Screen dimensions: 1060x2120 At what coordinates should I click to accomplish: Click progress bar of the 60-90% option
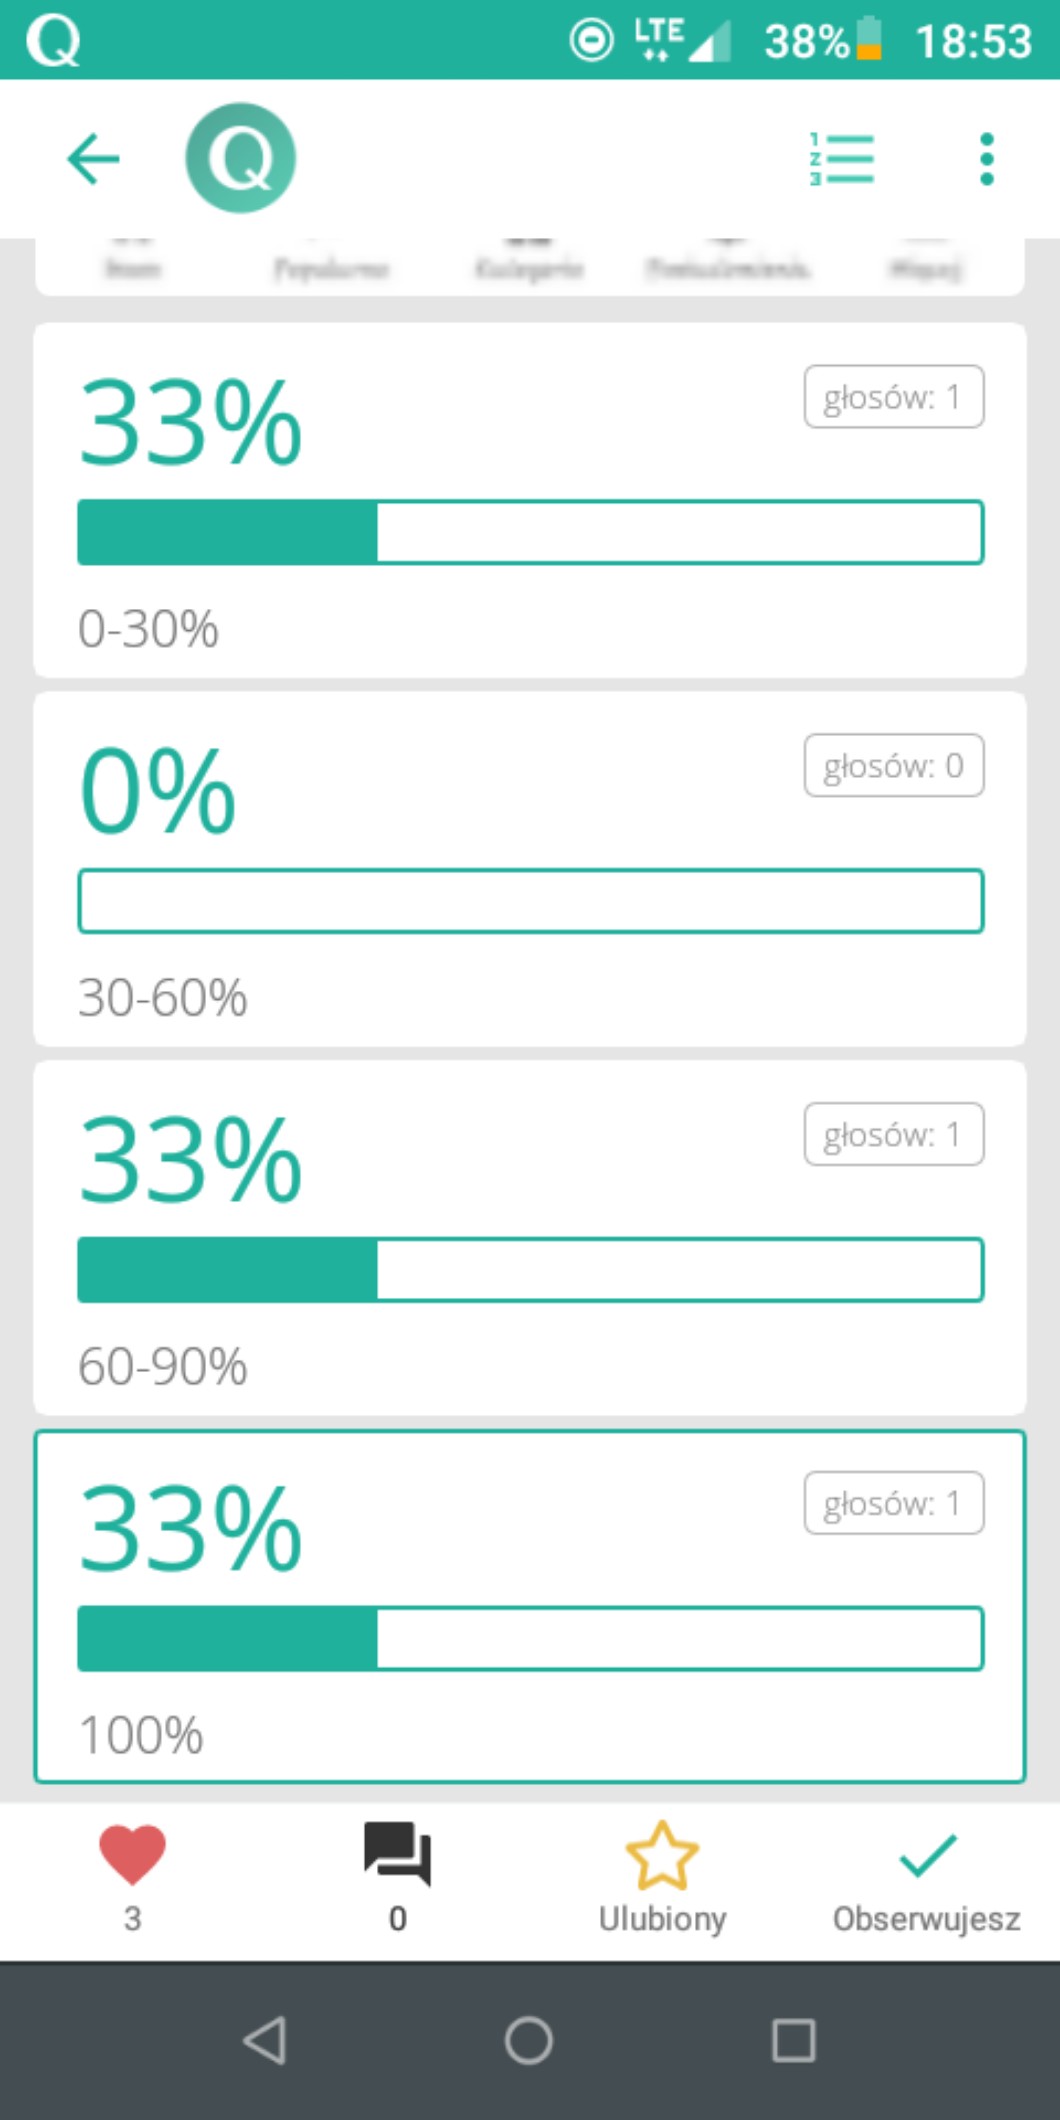[530, 1270]
